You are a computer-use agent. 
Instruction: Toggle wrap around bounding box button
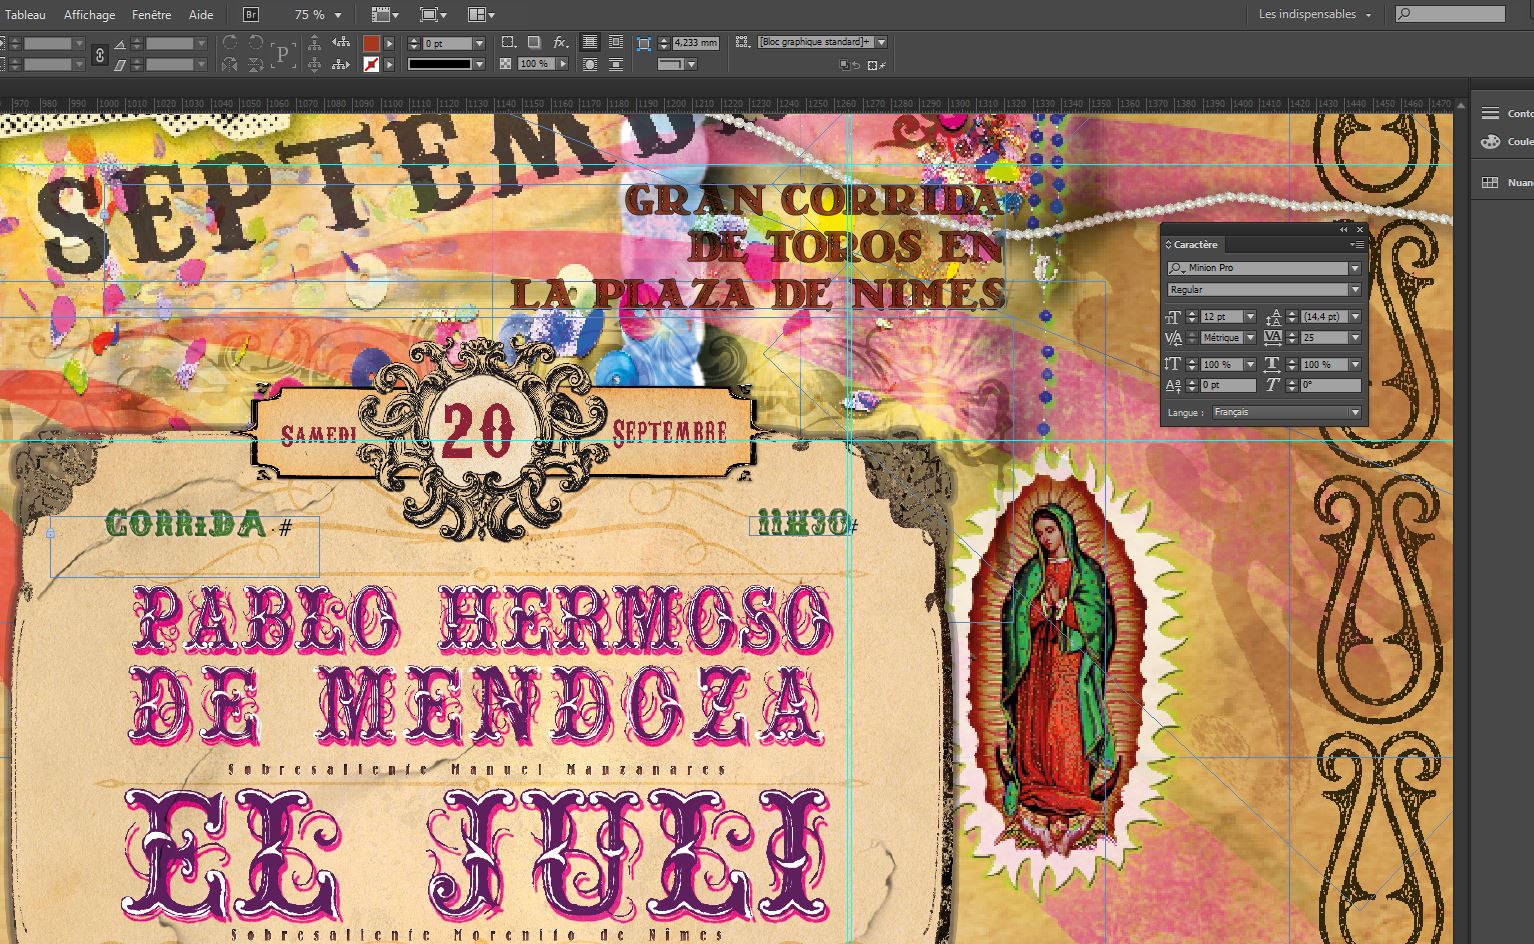coord(616,43)
